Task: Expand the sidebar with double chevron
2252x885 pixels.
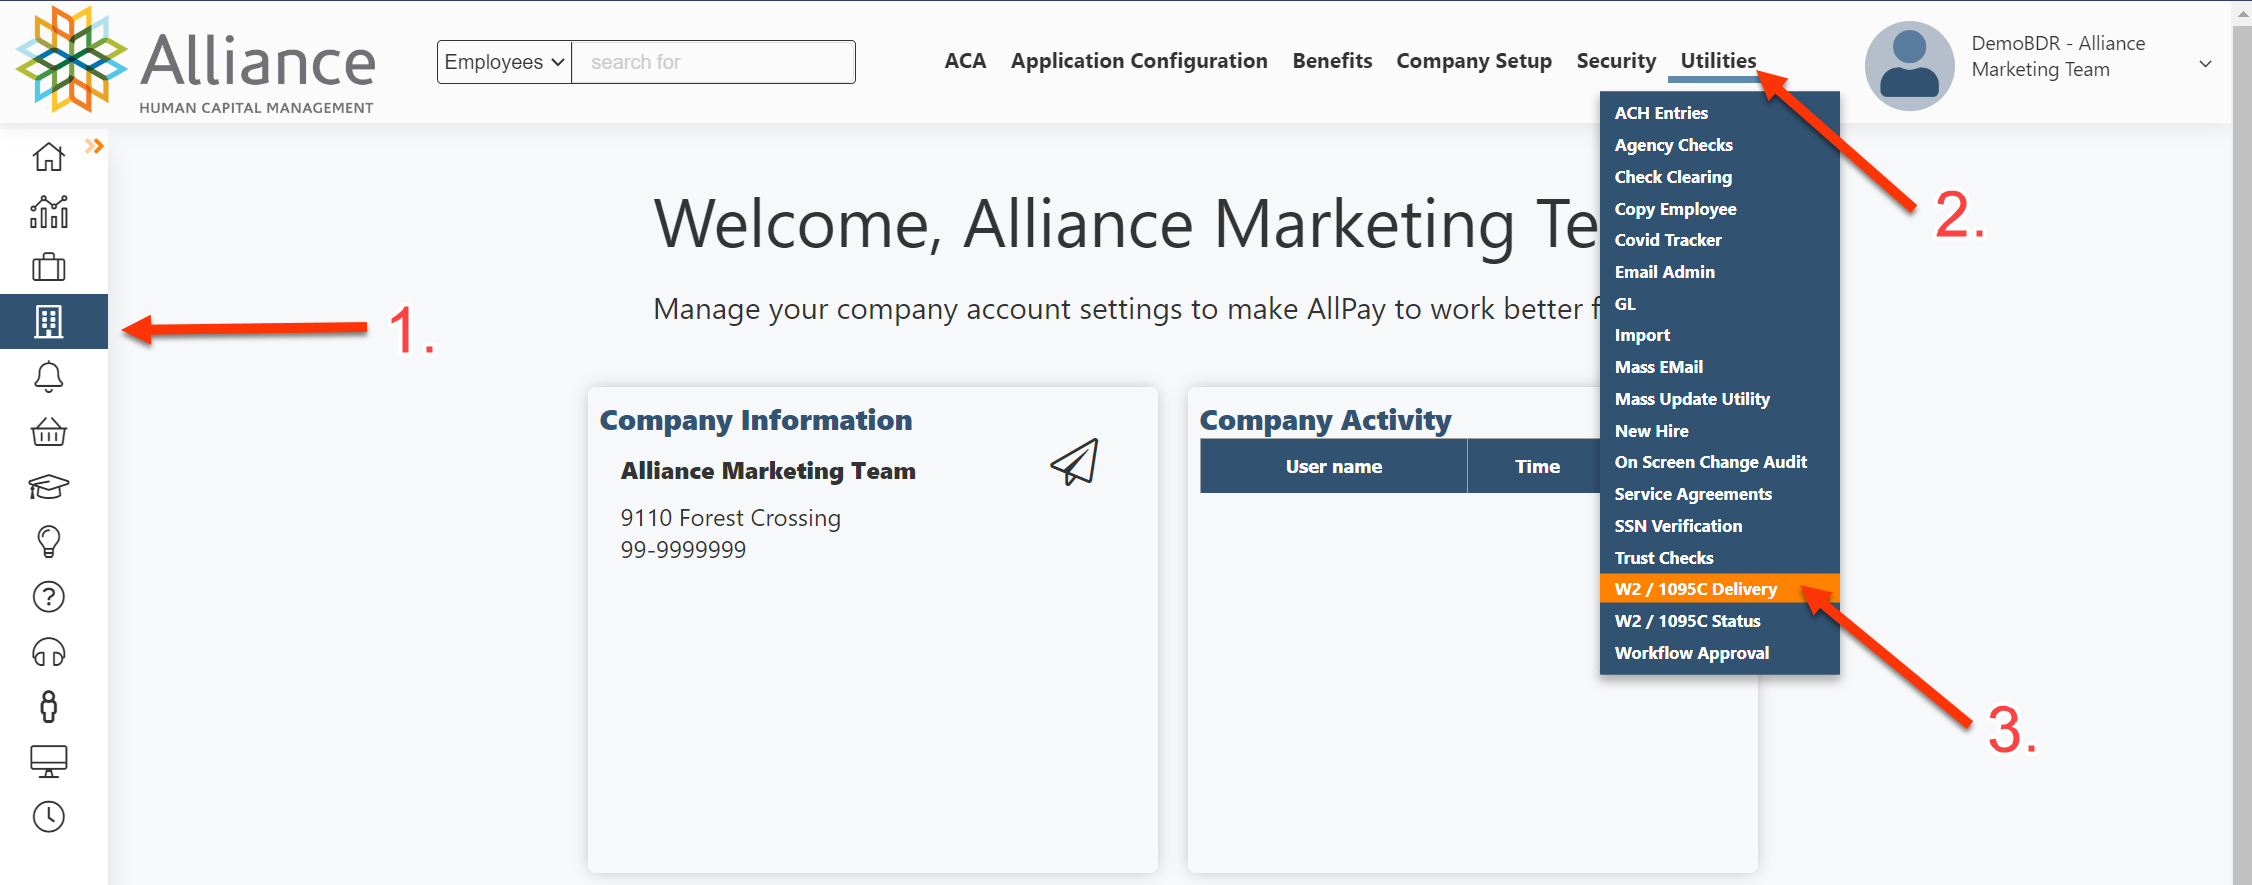Action: (94, 146)
